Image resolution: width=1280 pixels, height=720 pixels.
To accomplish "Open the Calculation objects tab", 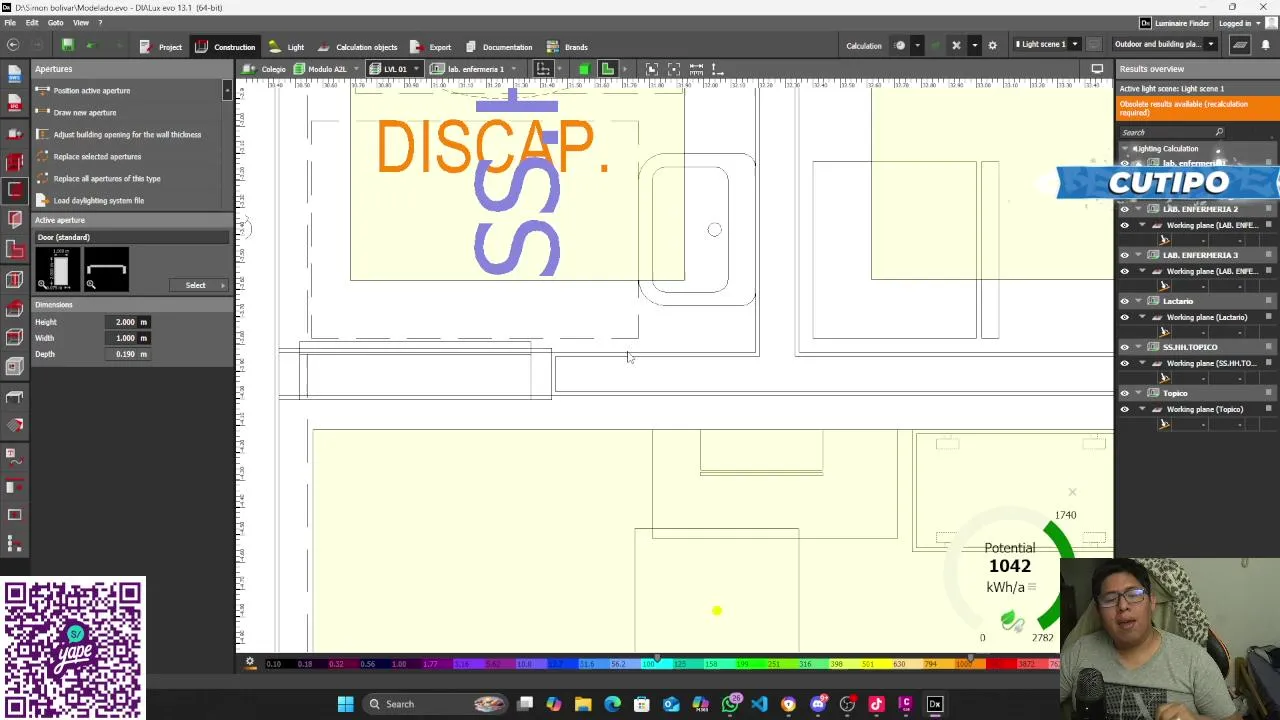I will [x=357, y=47].
